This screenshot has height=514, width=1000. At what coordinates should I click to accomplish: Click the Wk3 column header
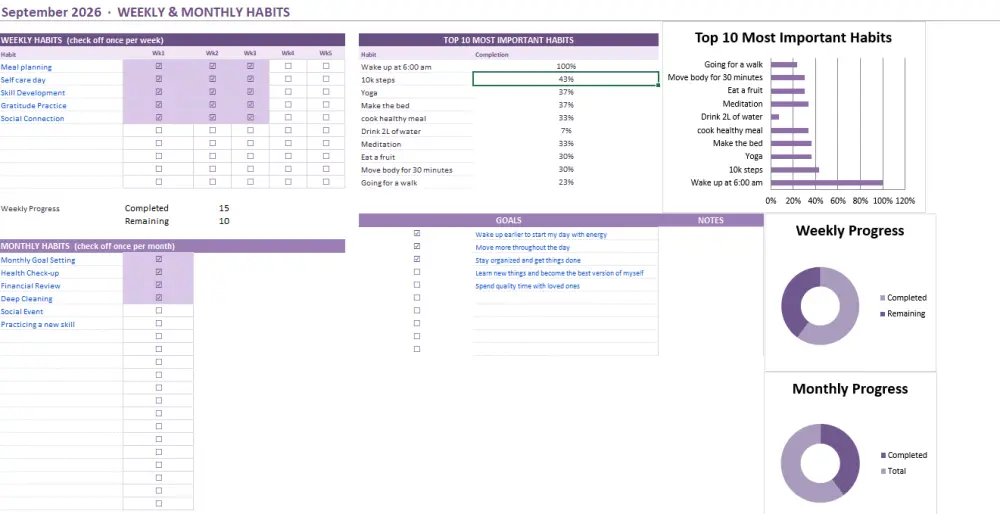(250, 54)
